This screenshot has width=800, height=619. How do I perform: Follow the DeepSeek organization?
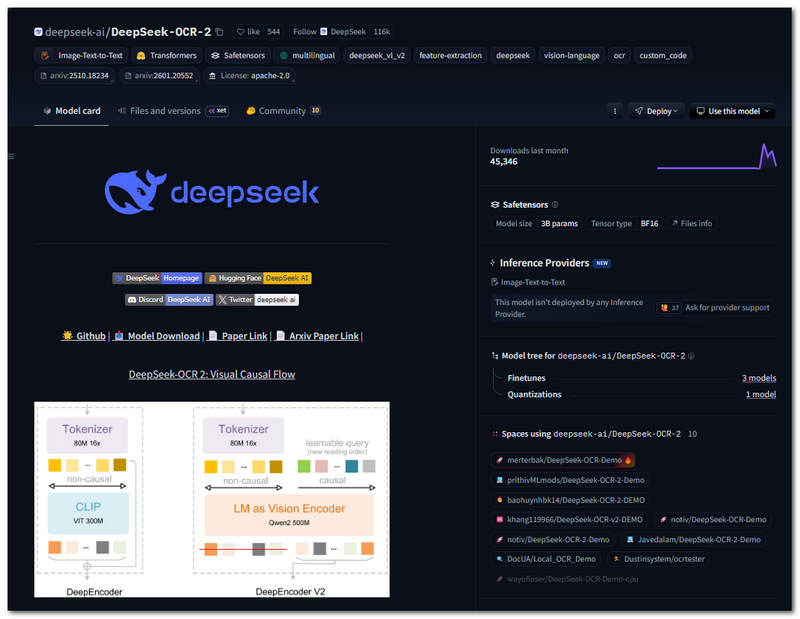pos(303,31)
